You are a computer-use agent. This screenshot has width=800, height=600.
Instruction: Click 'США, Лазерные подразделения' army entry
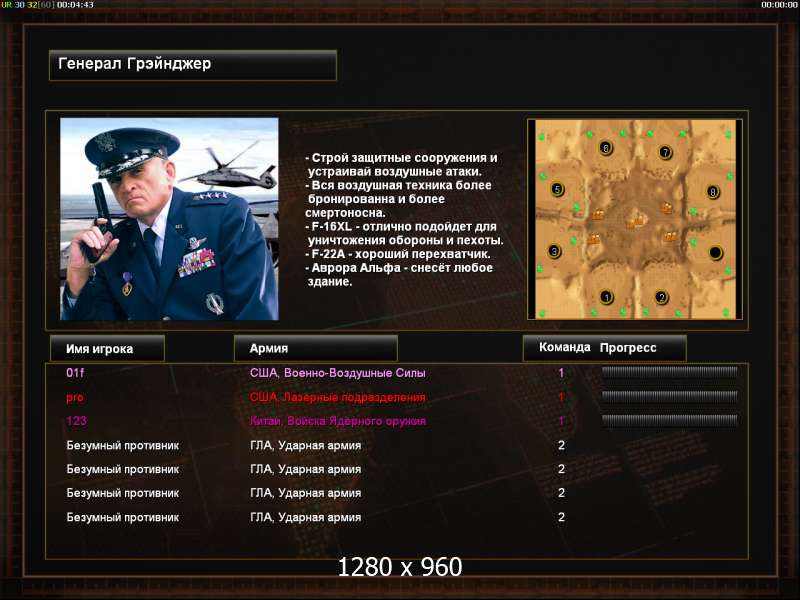[x=338, y=397]
